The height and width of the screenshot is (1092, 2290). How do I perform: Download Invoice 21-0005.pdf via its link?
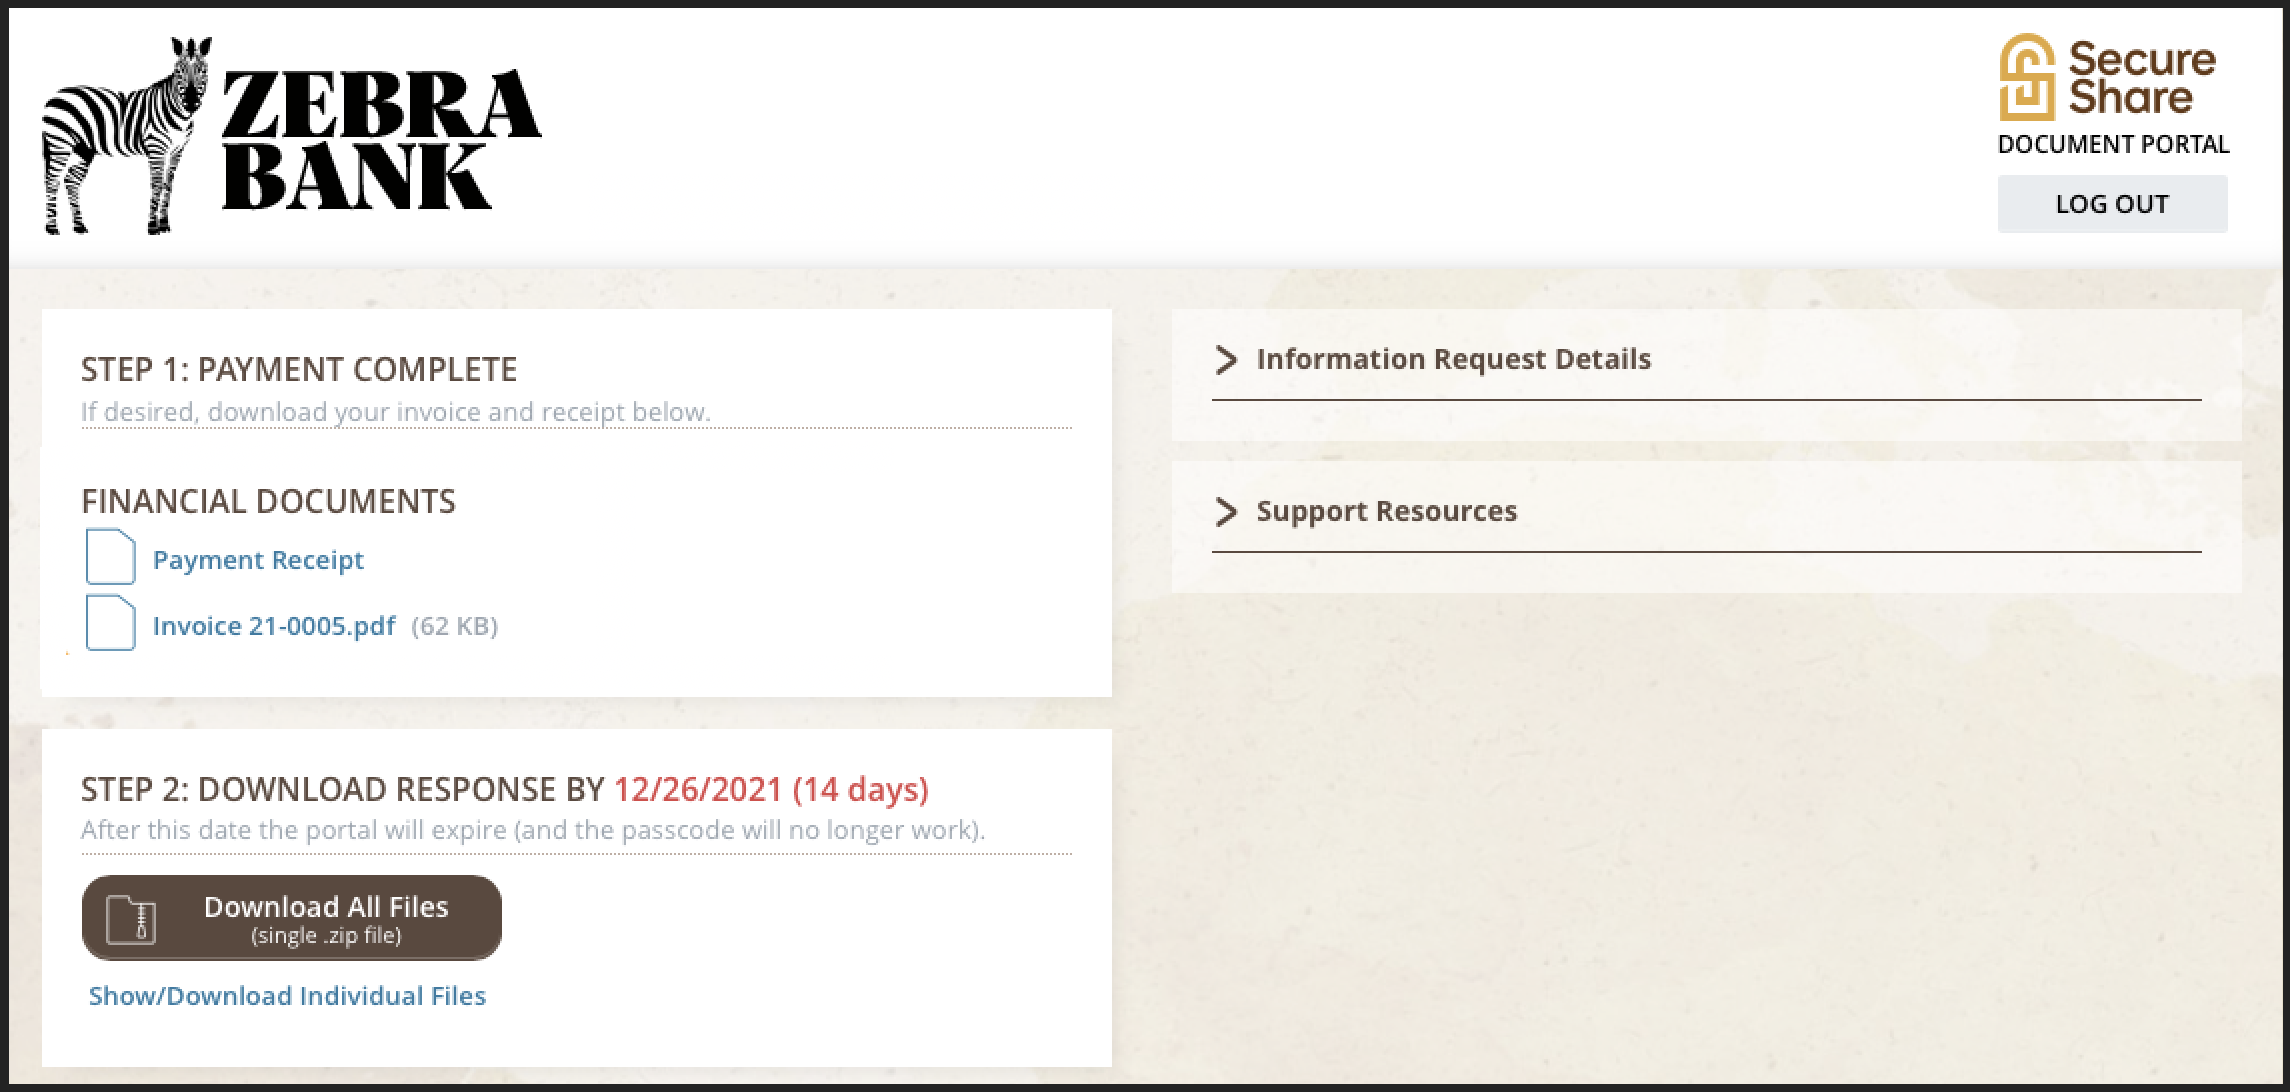point(274,626)
